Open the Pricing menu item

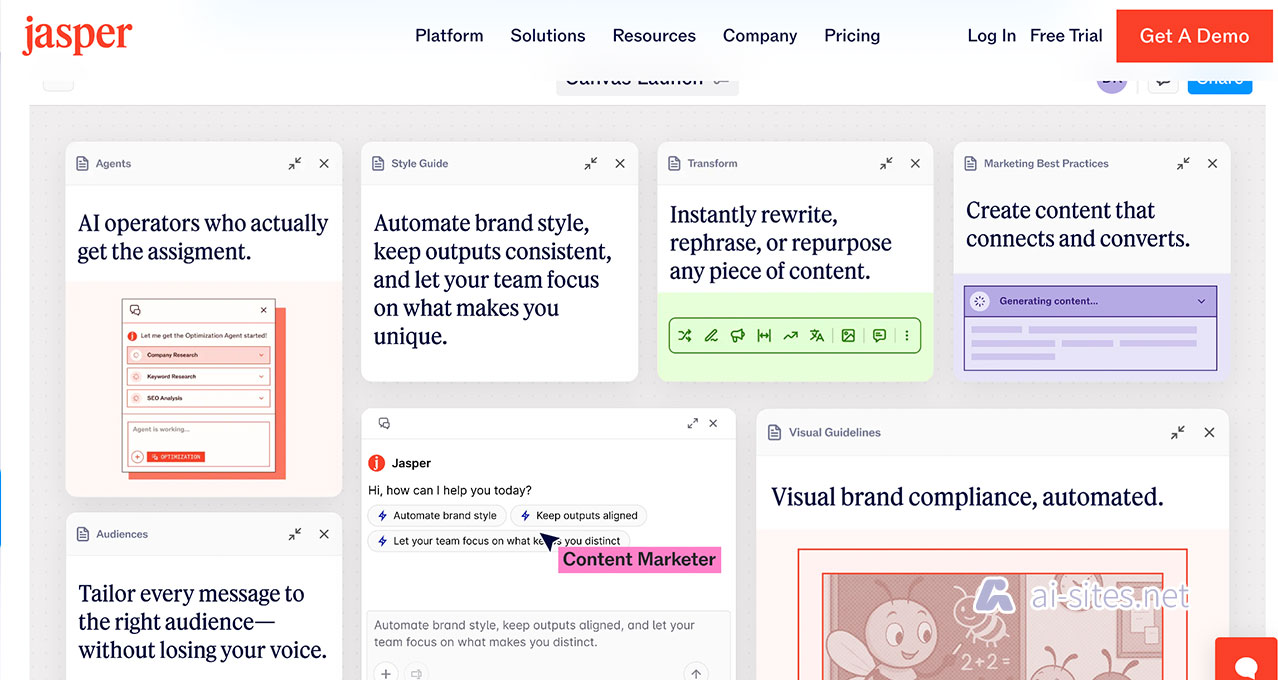[x=852, y=35]
